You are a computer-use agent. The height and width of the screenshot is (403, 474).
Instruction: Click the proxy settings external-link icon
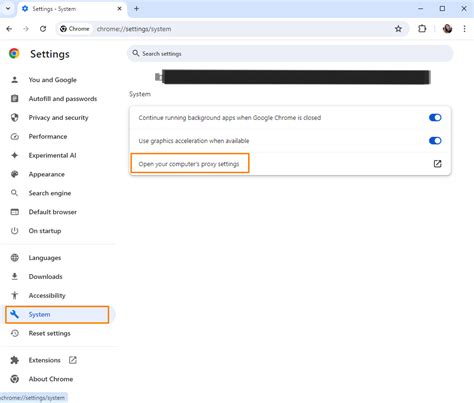[x=437, y=164]
